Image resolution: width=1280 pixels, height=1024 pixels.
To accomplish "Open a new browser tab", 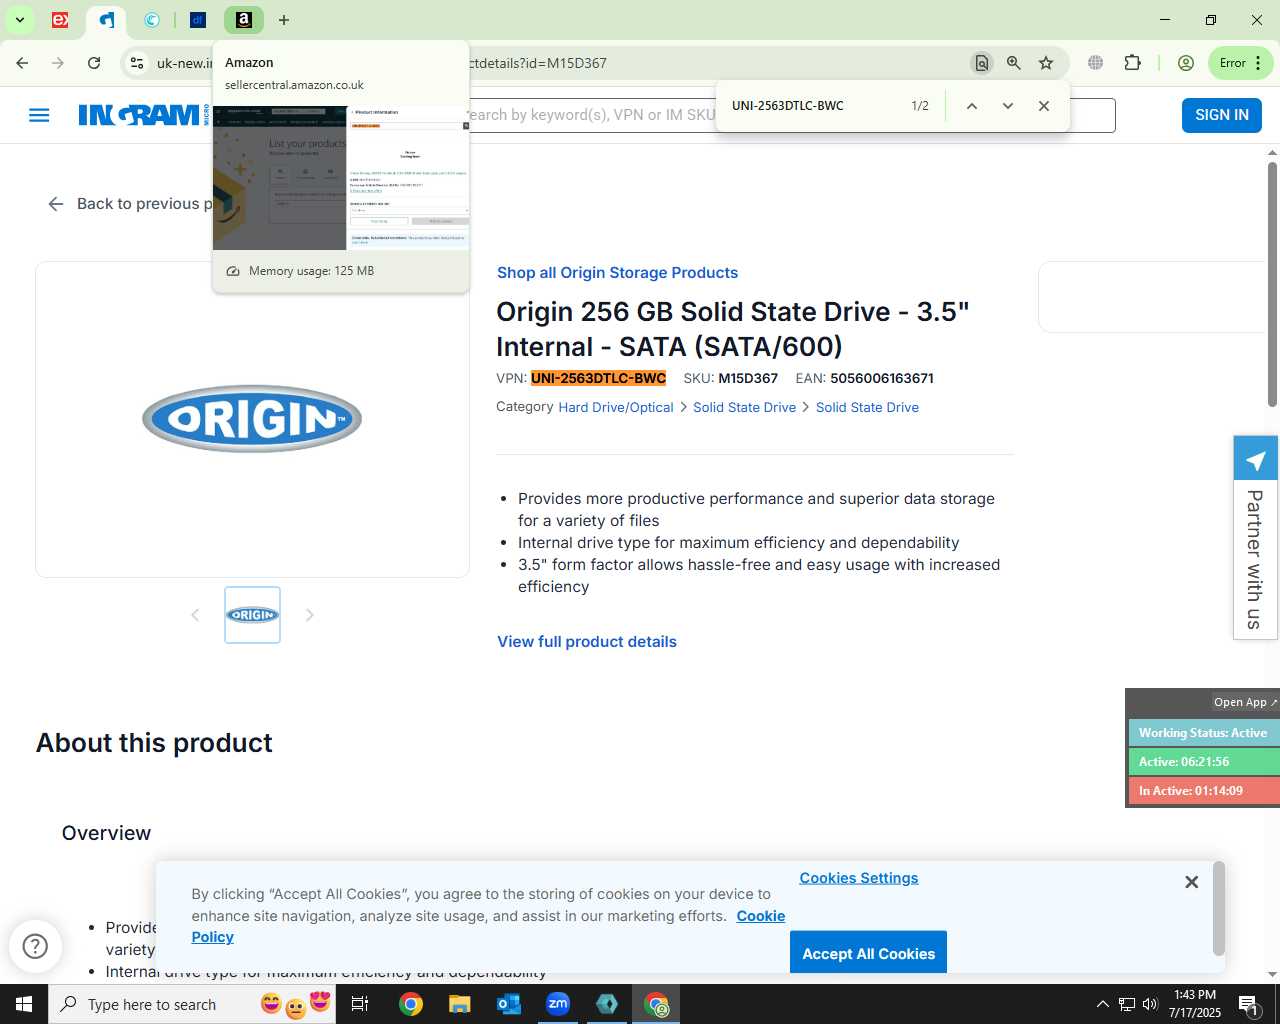I will click(x=284, y=20).
